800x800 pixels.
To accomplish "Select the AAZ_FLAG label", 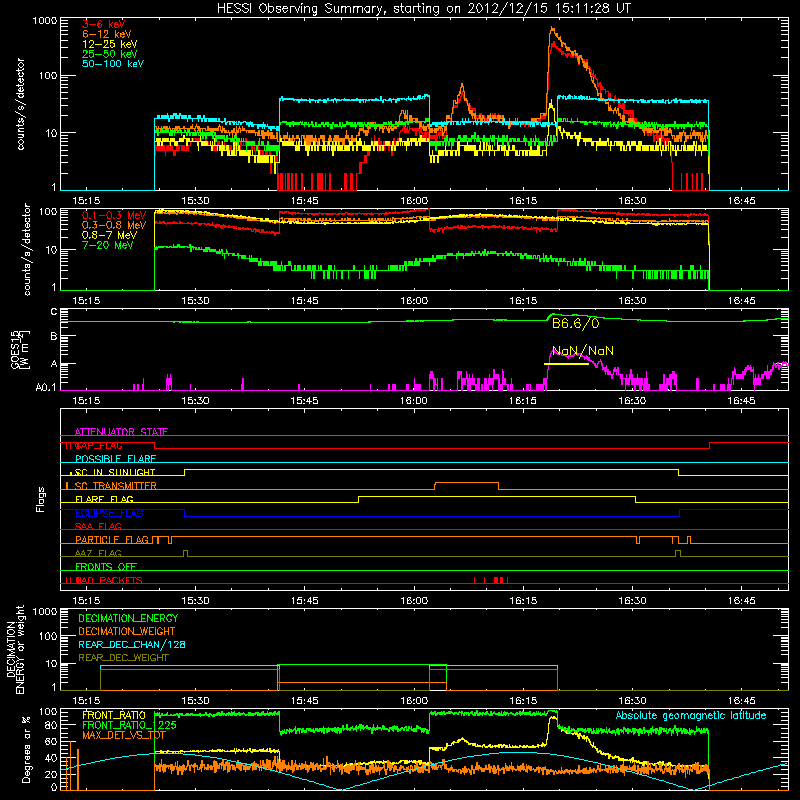I will [98, 554].
